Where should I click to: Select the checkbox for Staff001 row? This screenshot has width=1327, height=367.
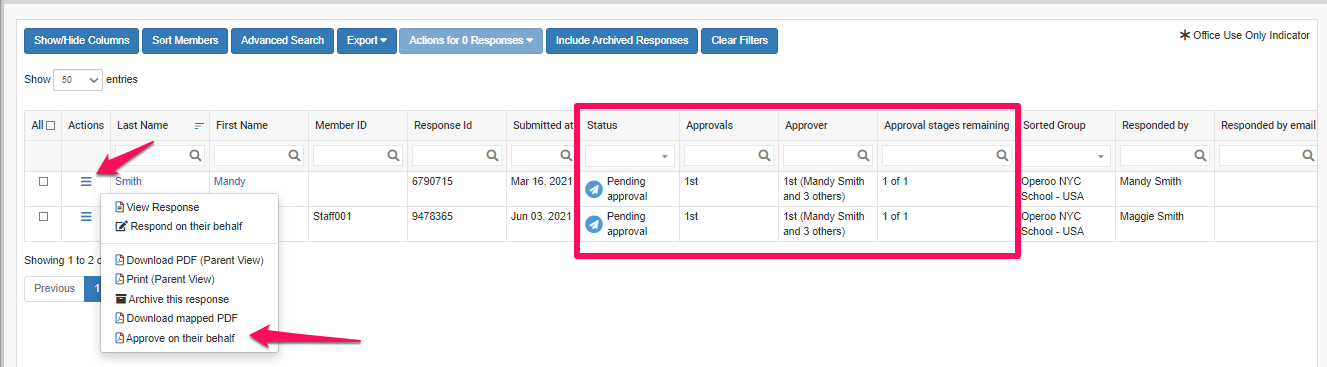[43, 216]
